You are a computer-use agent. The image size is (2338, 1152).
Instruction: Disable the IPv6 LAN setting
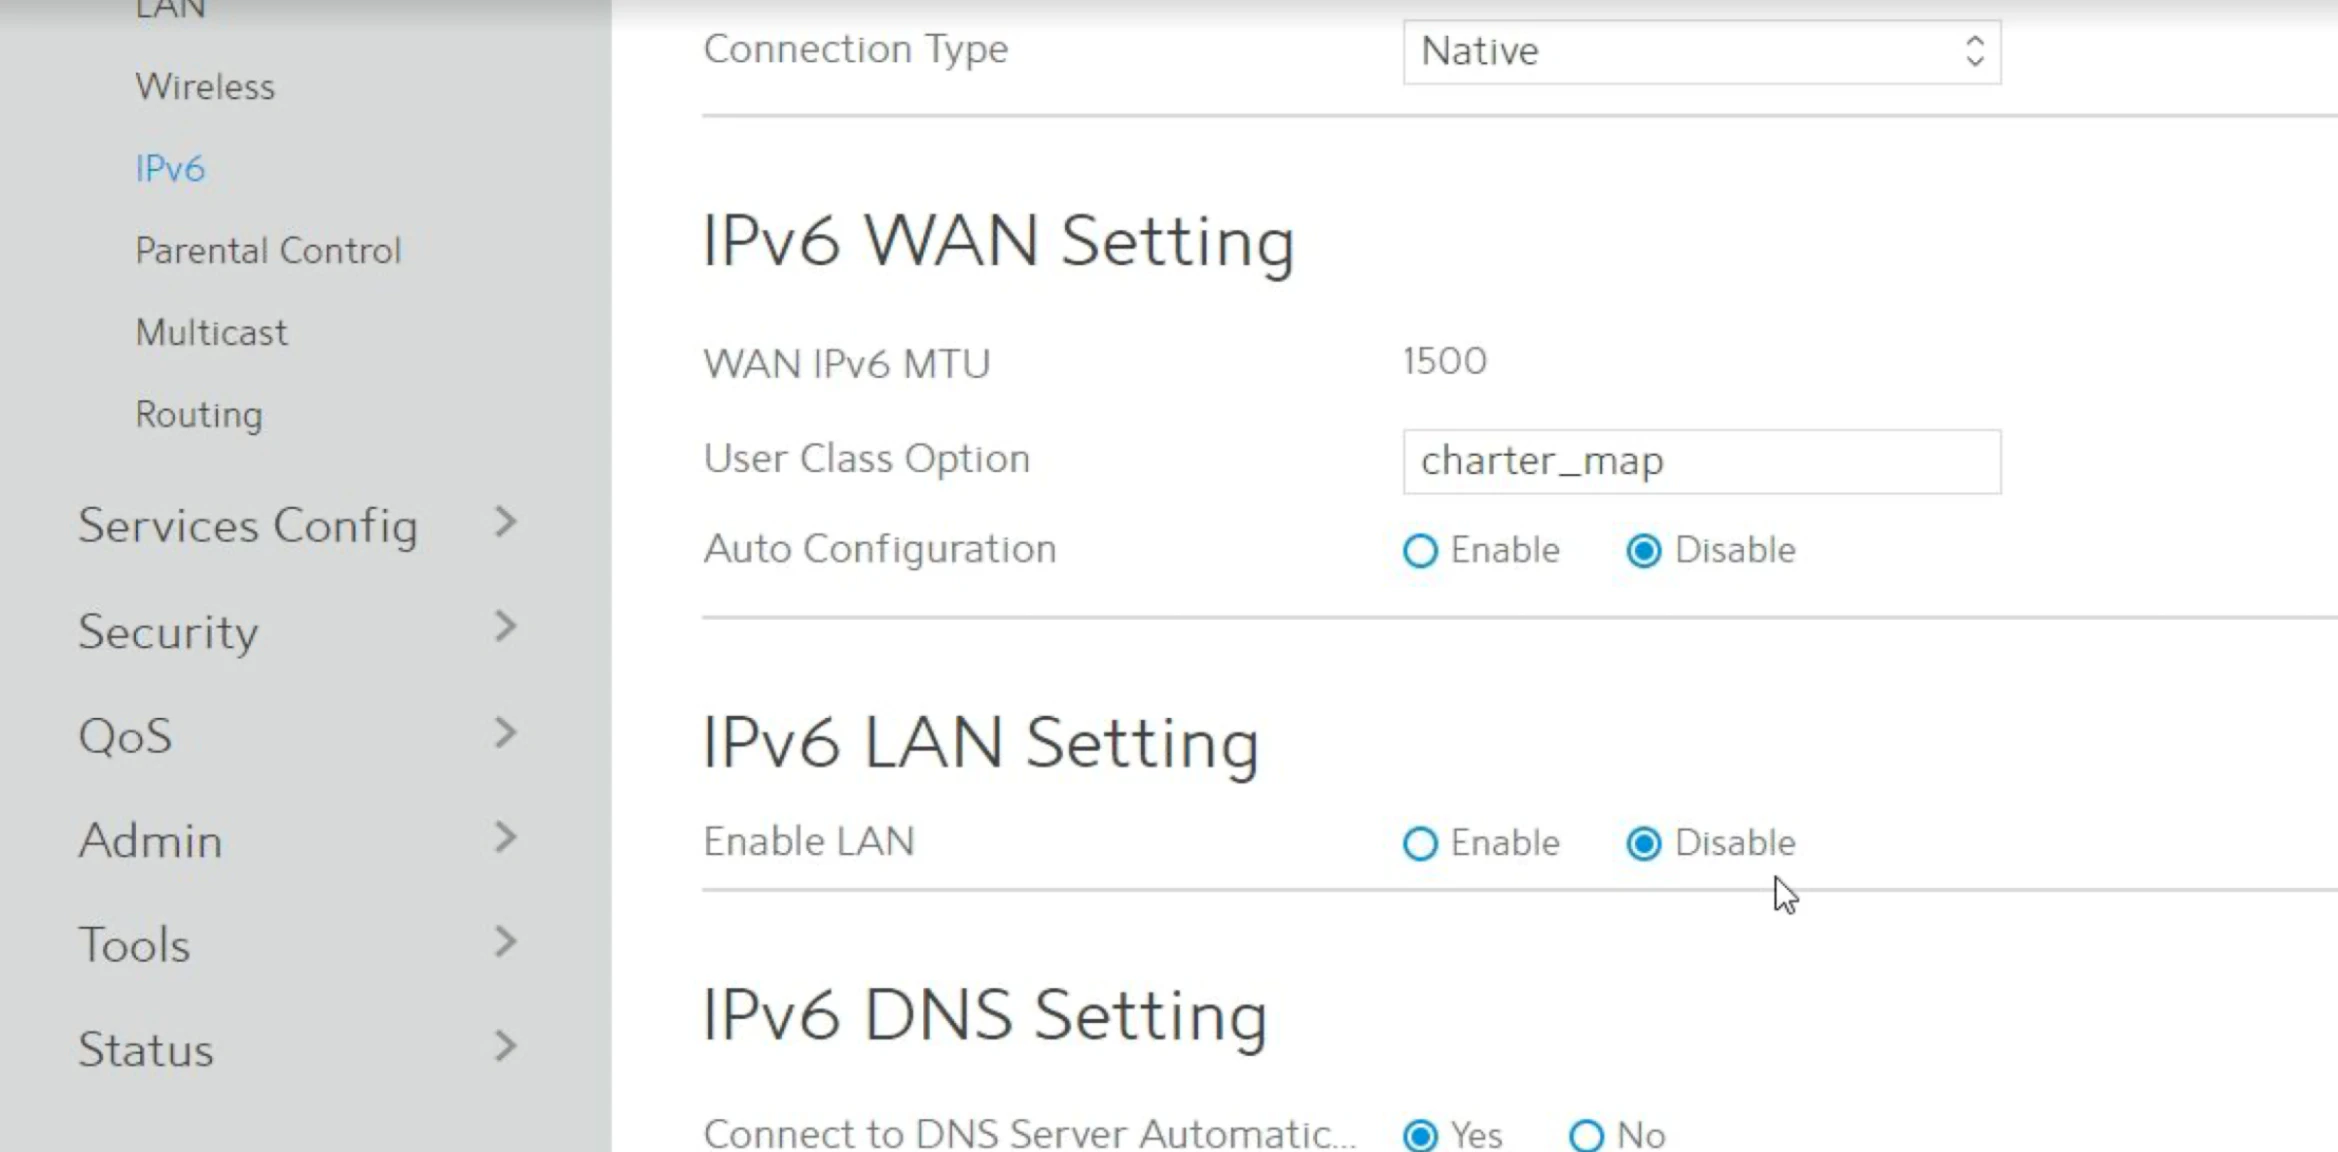[x=1643, y=843]
